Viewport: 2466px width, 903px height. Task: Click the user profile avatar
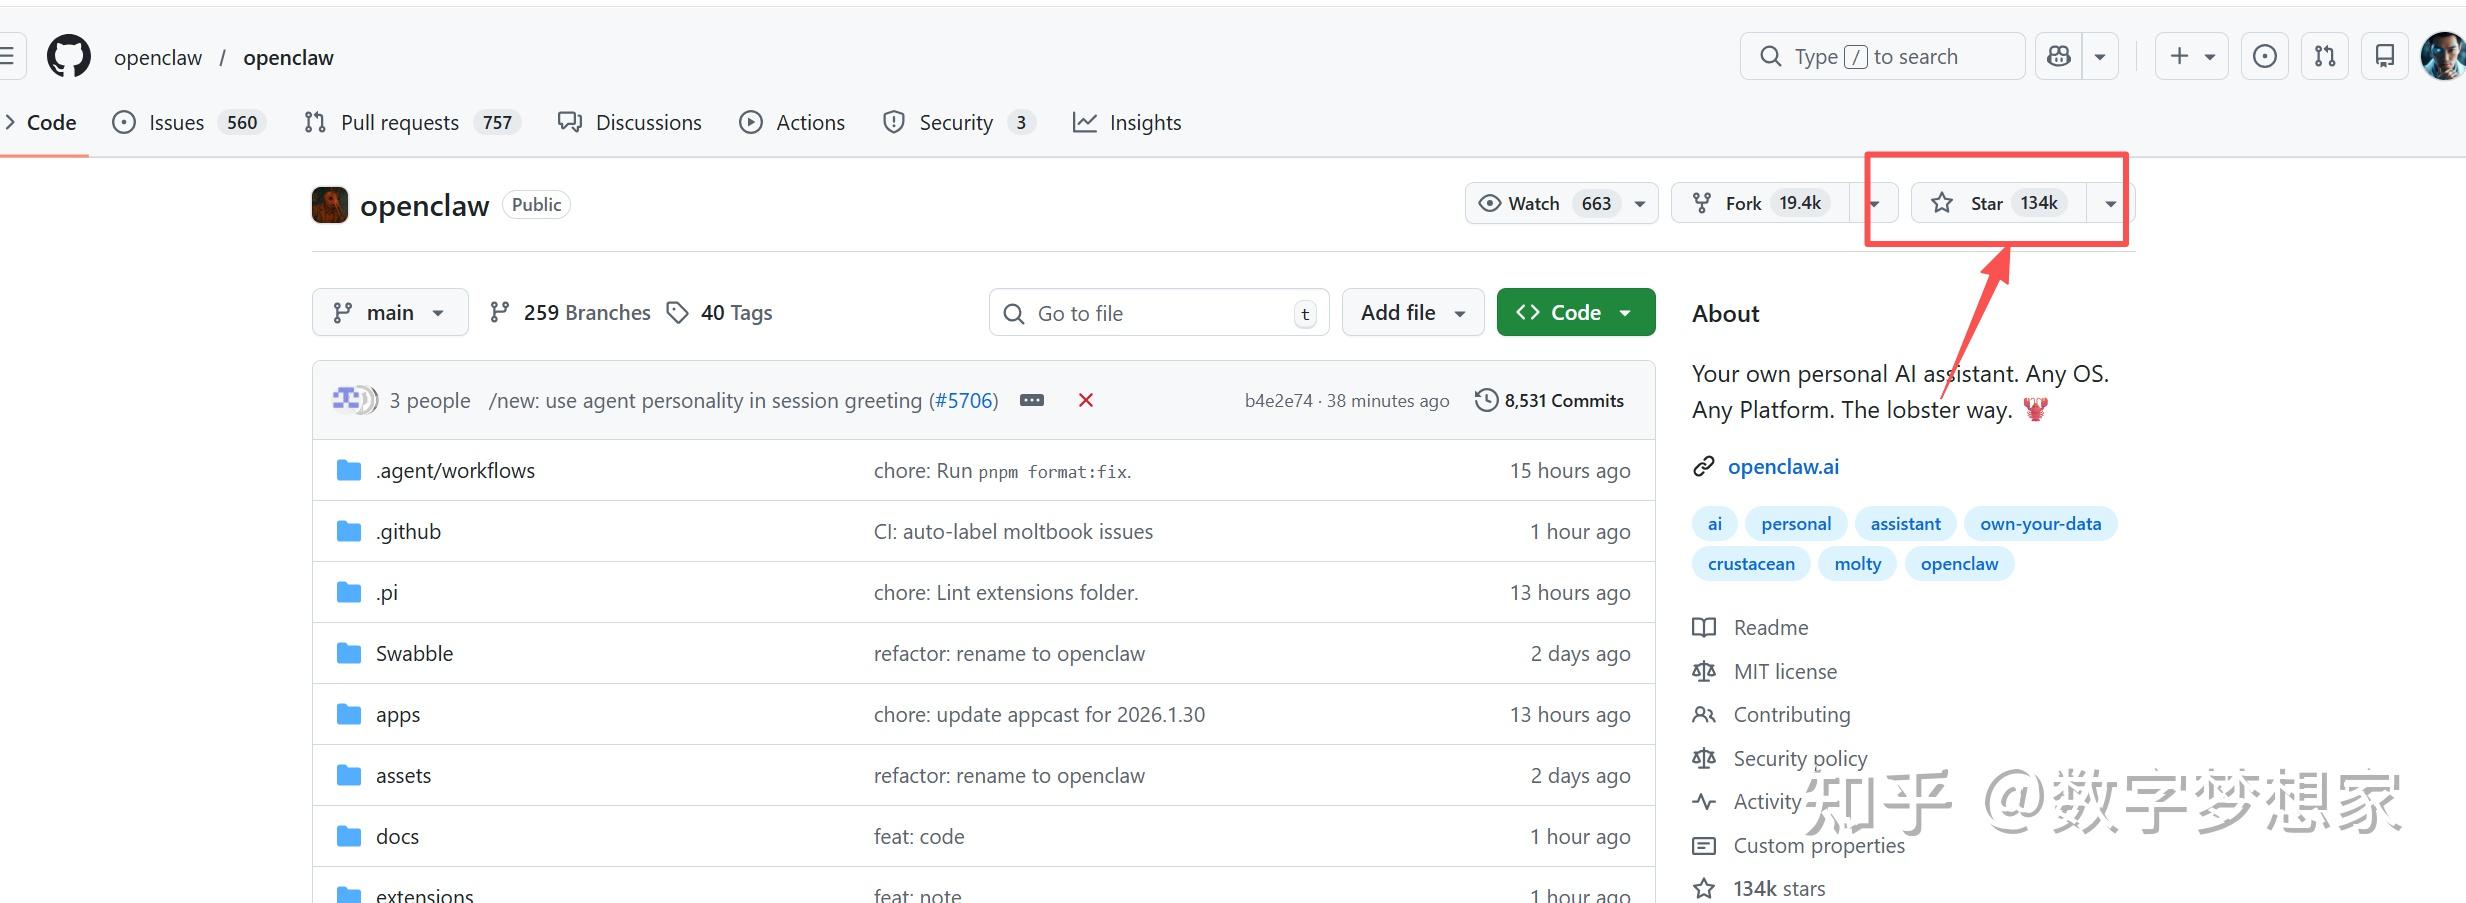coord(2442,57)
